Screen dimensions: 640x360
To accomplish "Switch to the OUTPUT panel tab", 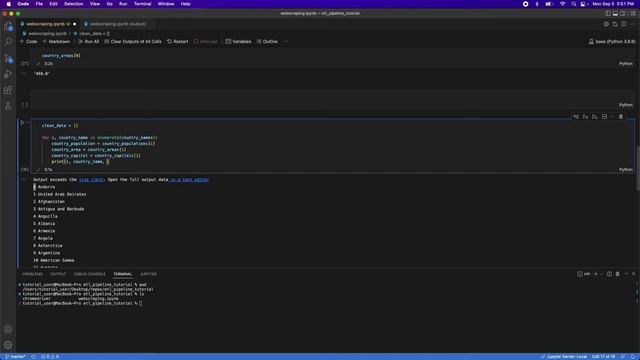I will coord(58,274).
